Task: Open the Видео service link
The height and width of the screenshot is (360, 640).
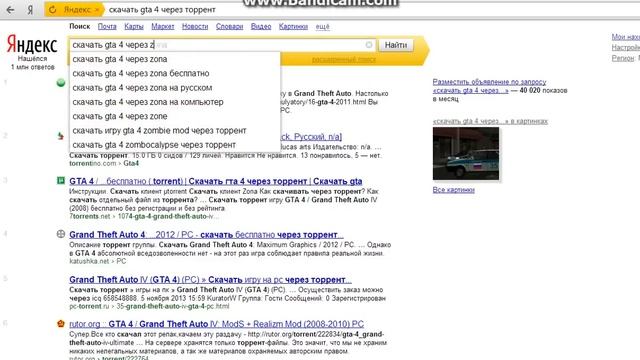Action: [261, 27]
